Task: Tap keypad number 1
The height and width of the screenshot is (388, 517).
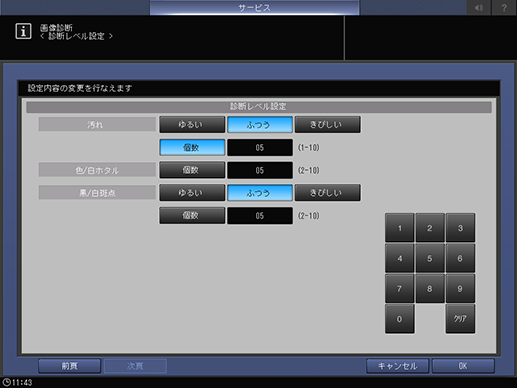Action: pos(399,228)
